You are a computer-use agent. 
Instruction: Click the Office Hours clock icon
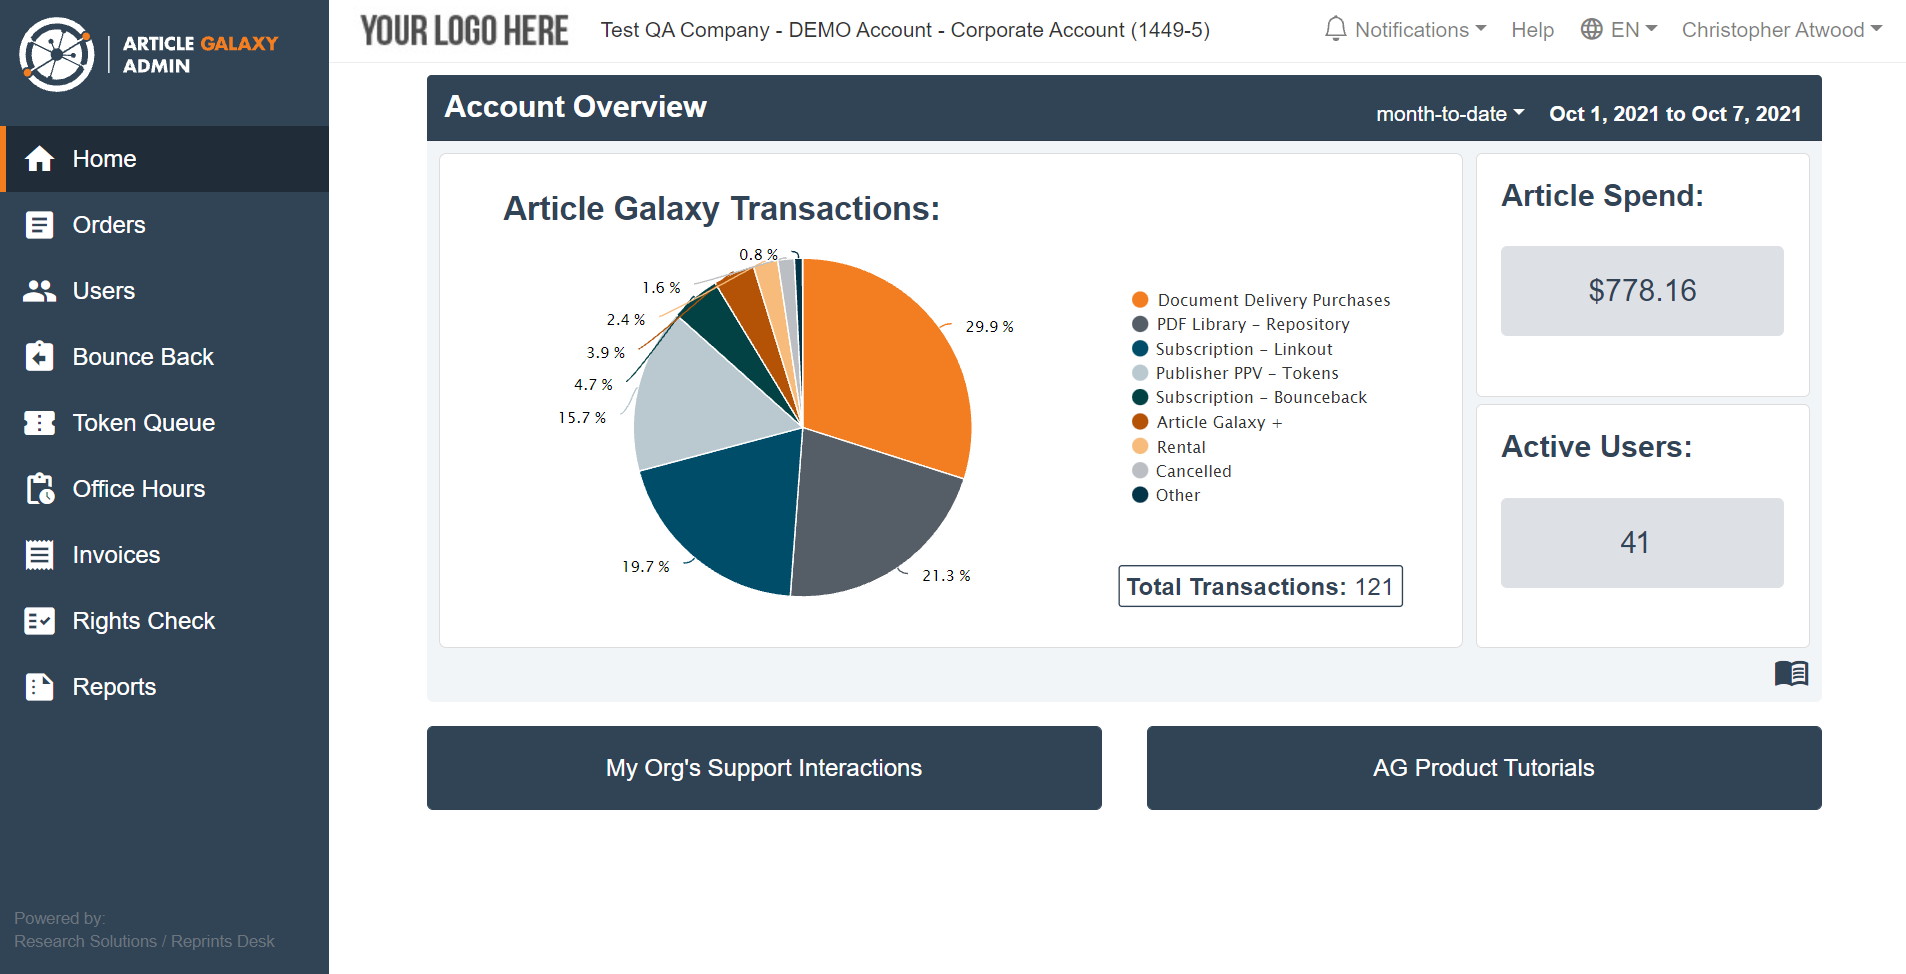click(x=40, y=488)
